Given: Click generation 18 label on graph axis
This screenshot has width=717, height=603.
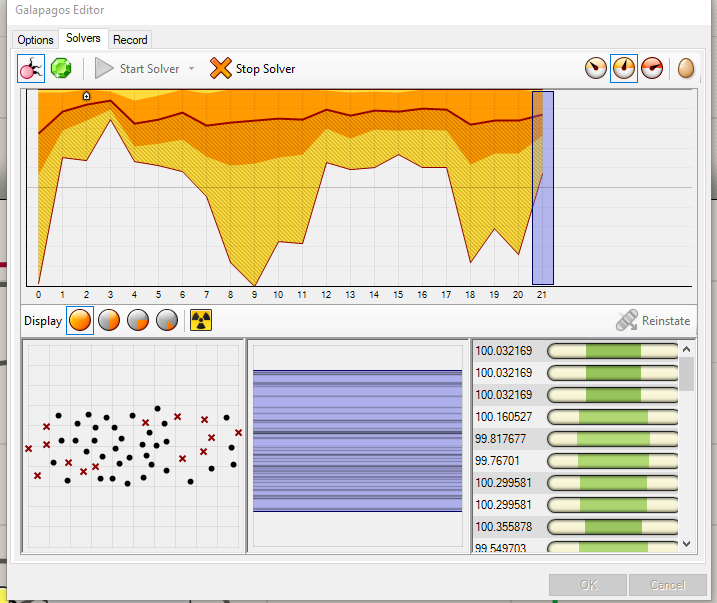Looking at the screenshot, I should point(470,295).
